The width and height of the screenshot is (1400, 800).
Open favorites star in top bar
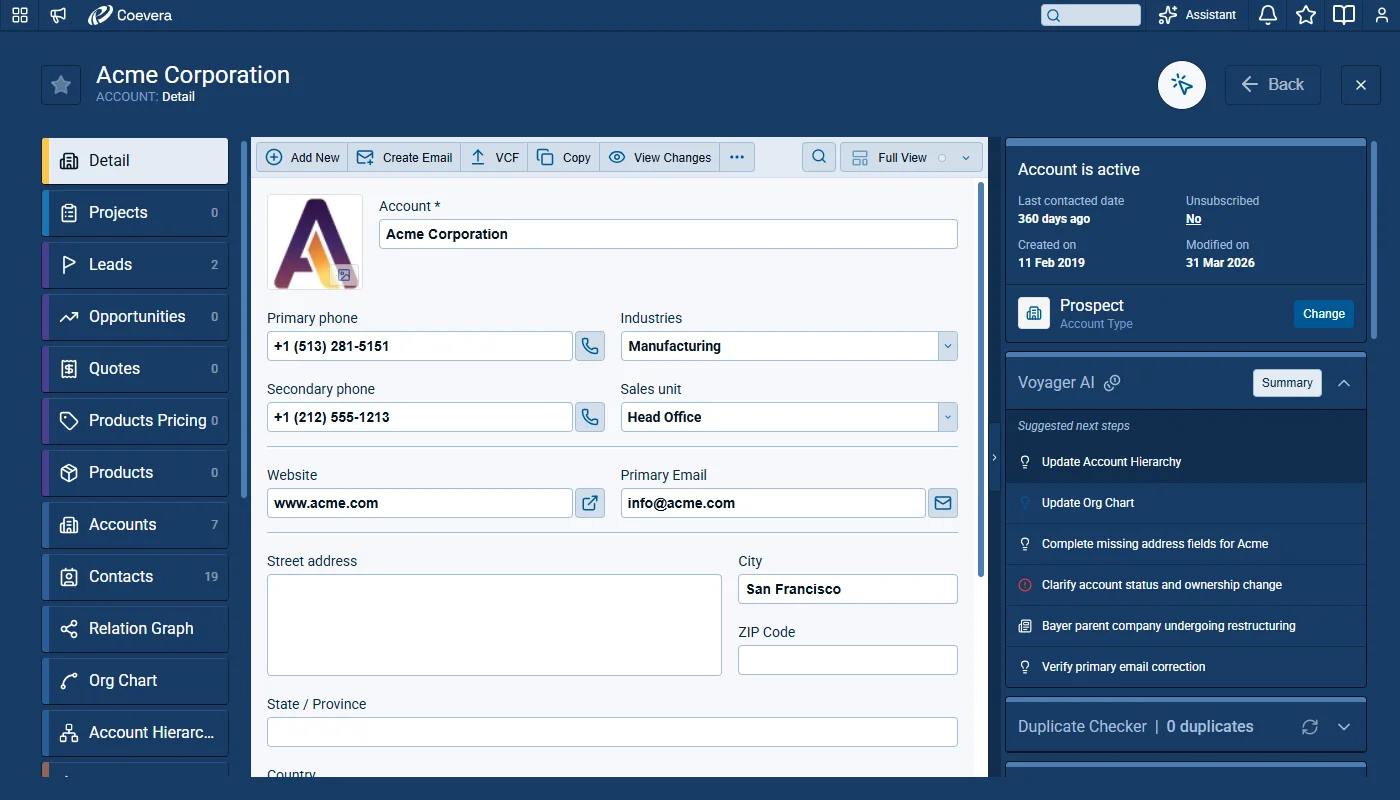point(1306,15)
